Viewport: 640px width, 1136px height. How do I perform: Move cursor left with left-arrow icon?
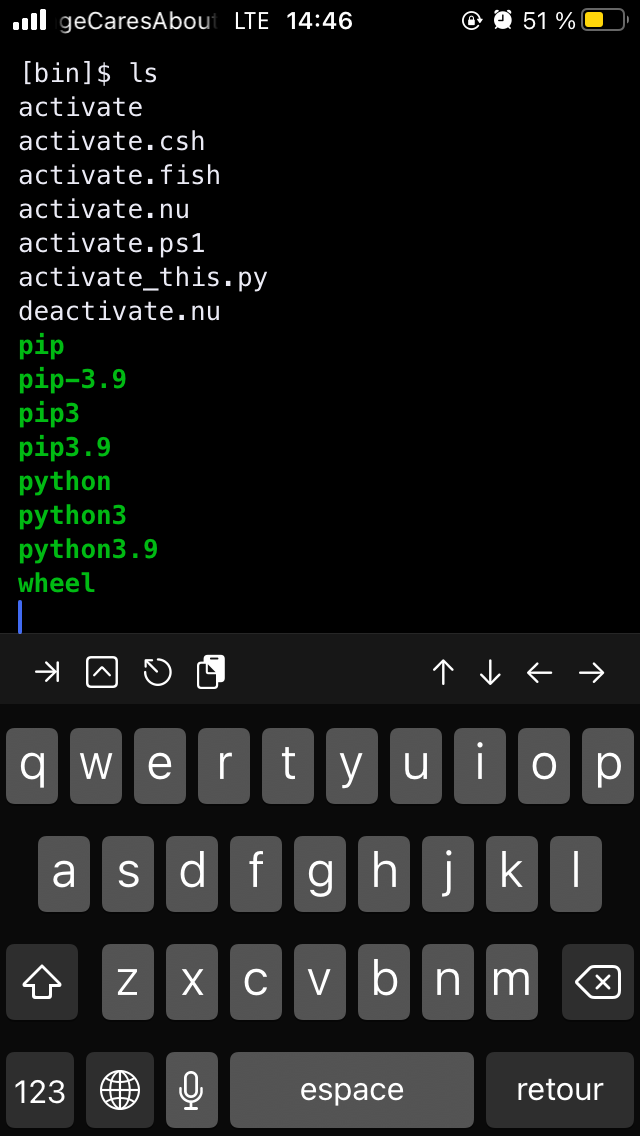[539, 671]
